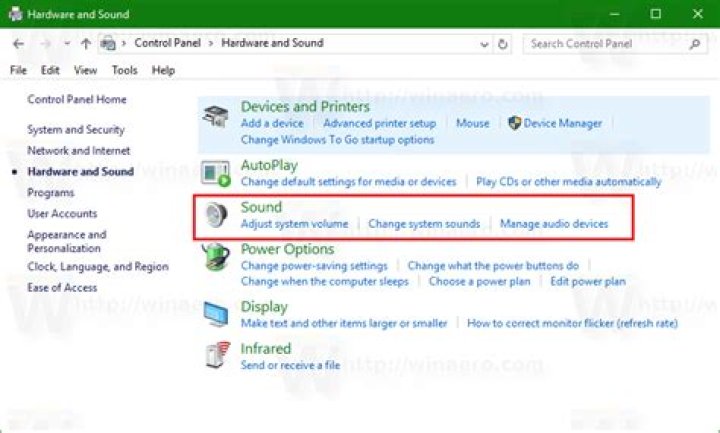
Task: Open the File menu
Action: 18,70
